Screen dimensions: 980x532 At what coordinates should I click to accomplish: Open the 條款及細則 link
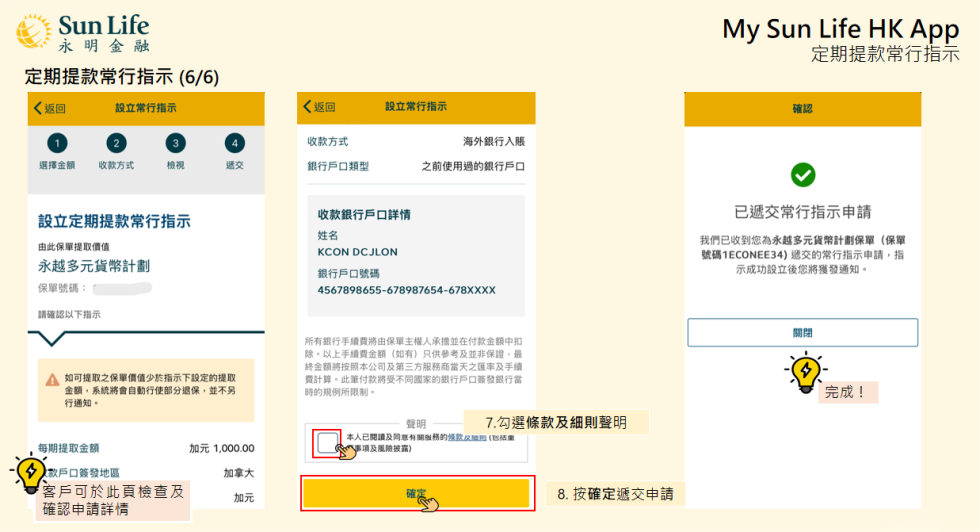point(466,437)
